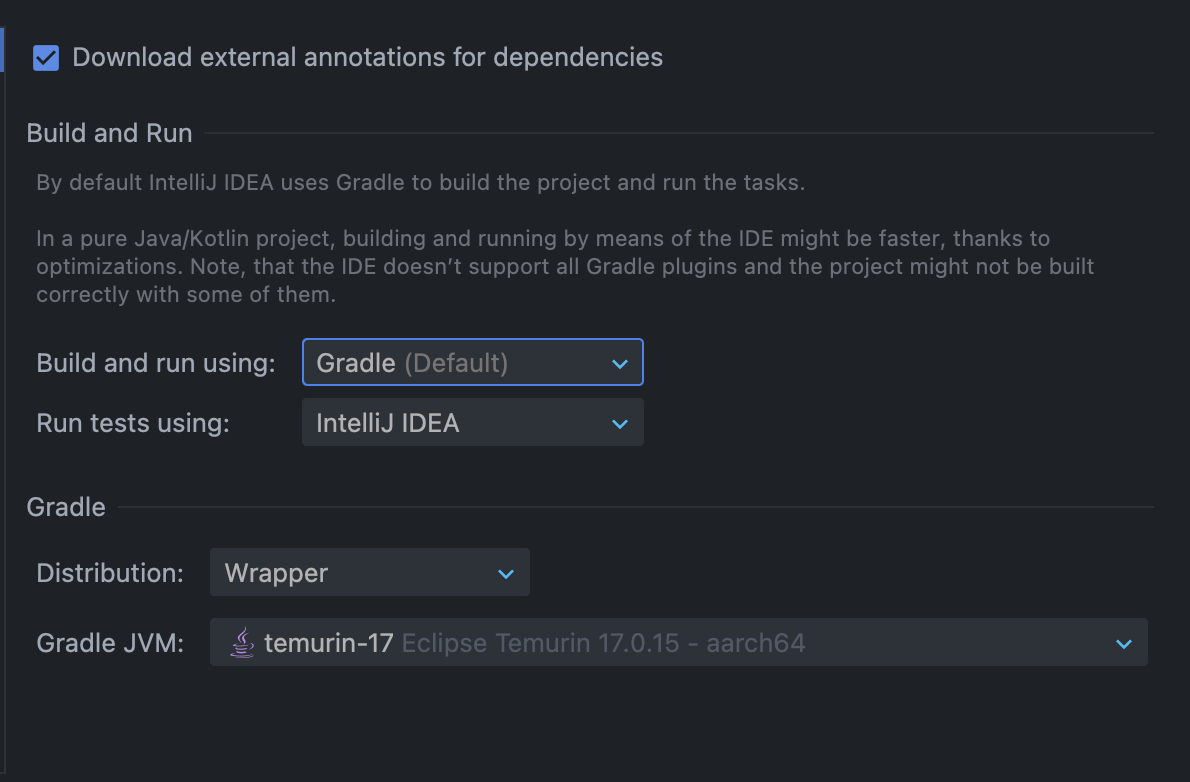Click the "Build and run using:" label
Viewport: 1190px width, 782px height.
tap(155, 363)
